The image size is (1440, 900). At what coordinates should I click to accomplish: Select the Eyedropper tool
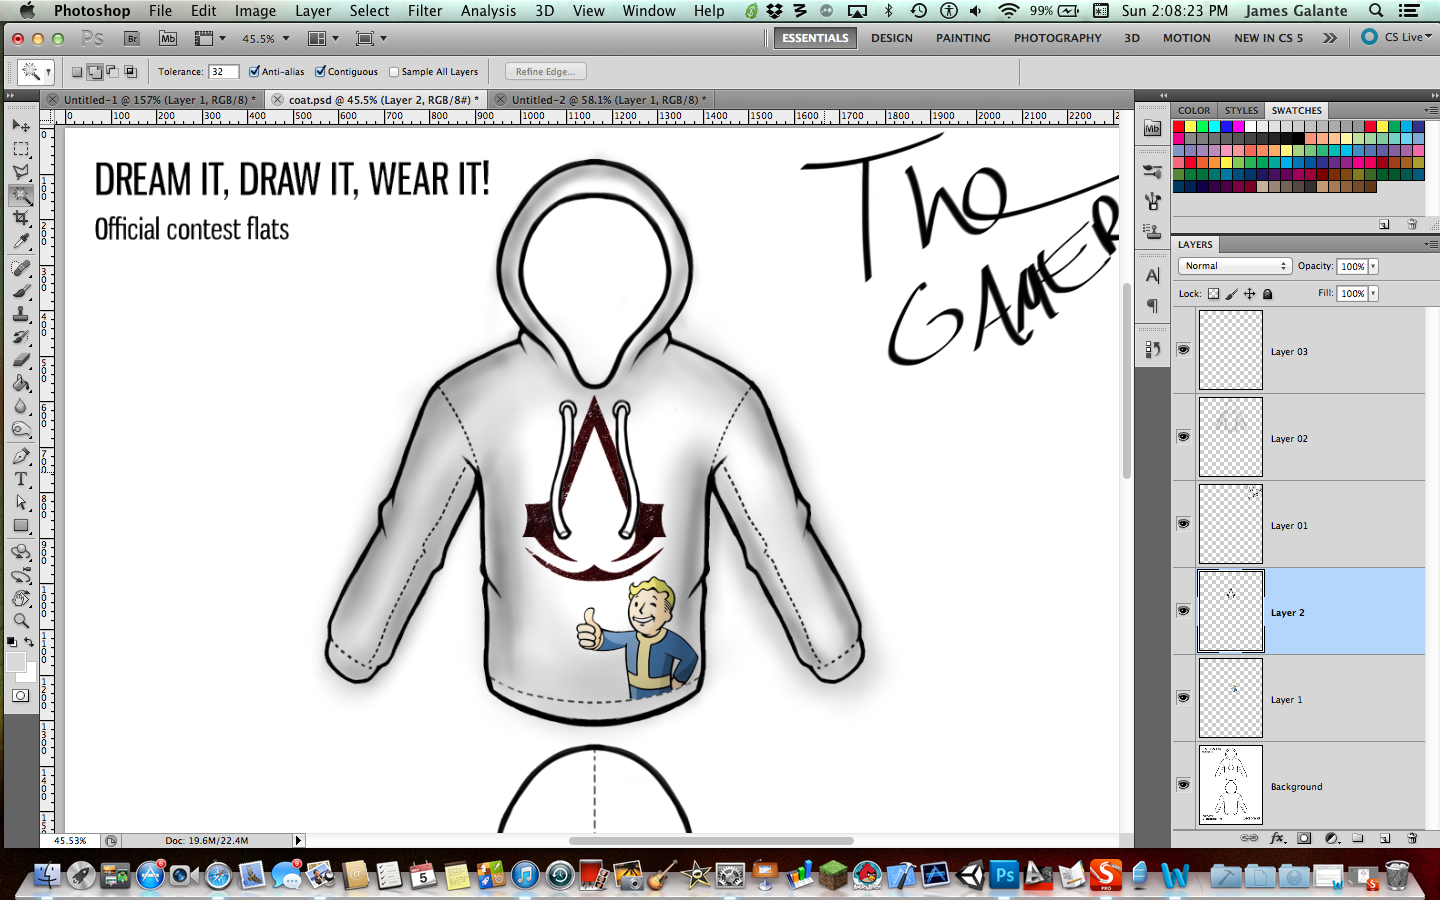pyautogui.click(x=21, y=241)
